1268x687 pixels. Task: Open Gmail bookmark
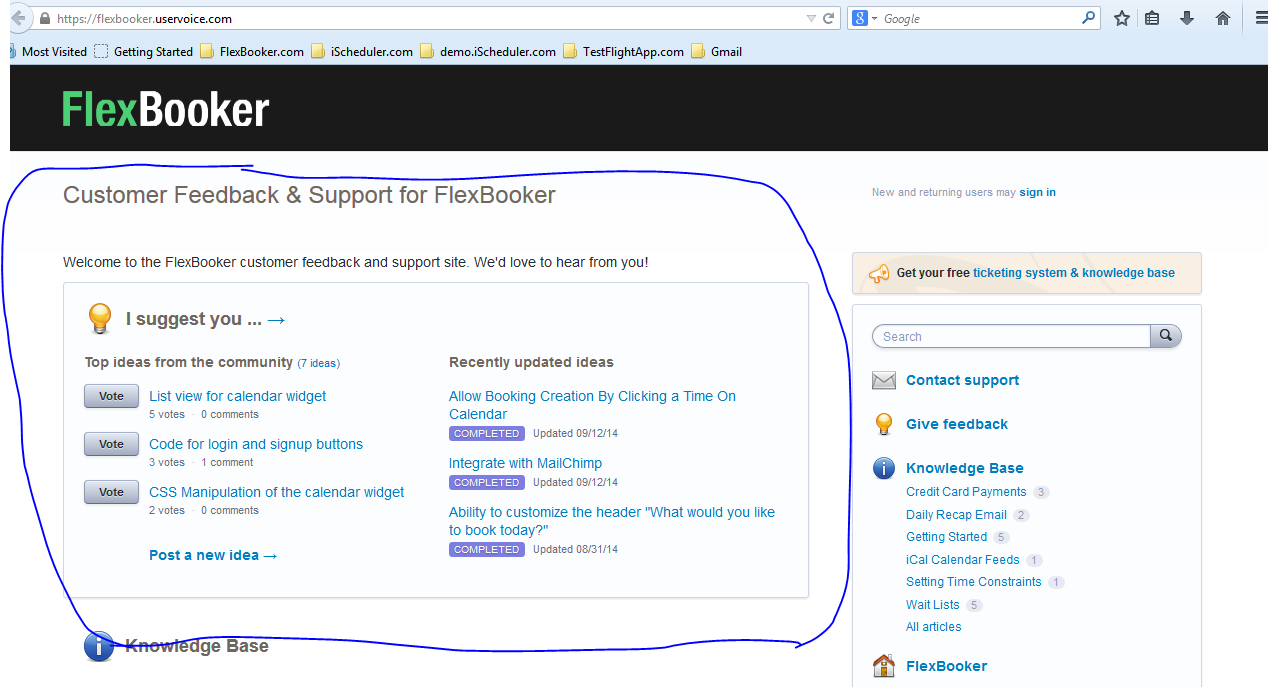[717, 52]
